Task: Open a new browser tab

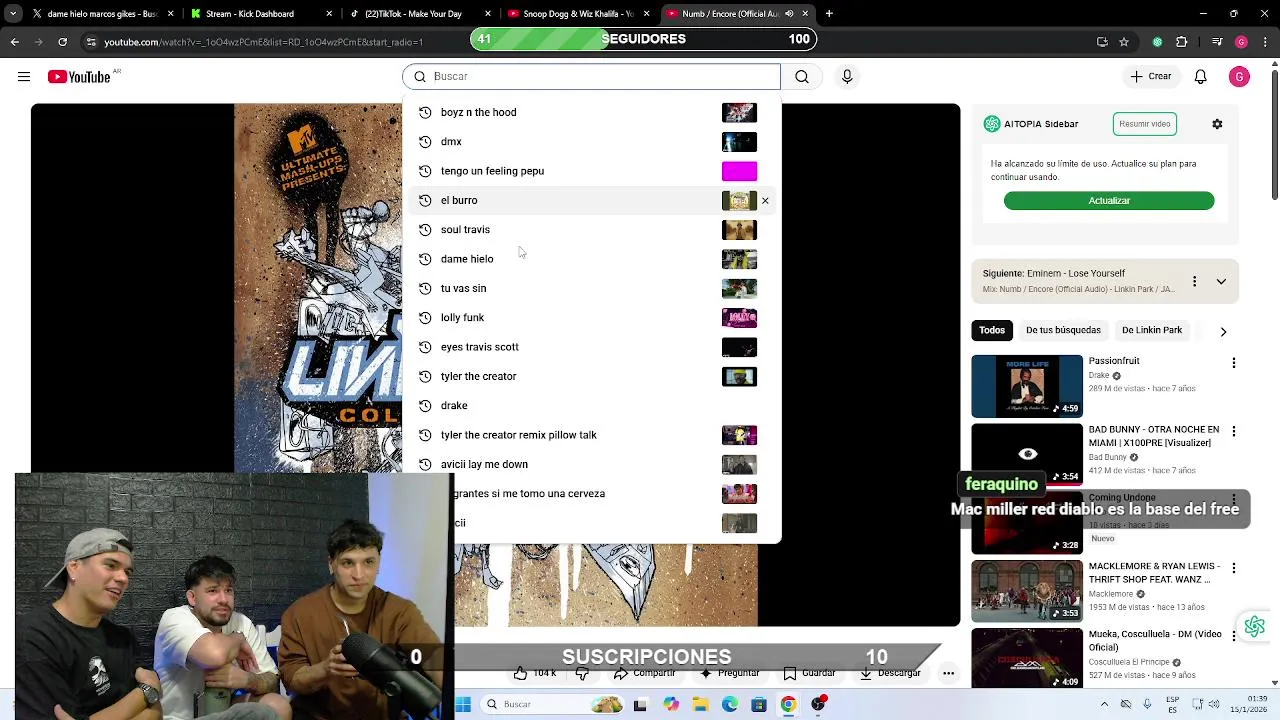Action: point(829,14)
